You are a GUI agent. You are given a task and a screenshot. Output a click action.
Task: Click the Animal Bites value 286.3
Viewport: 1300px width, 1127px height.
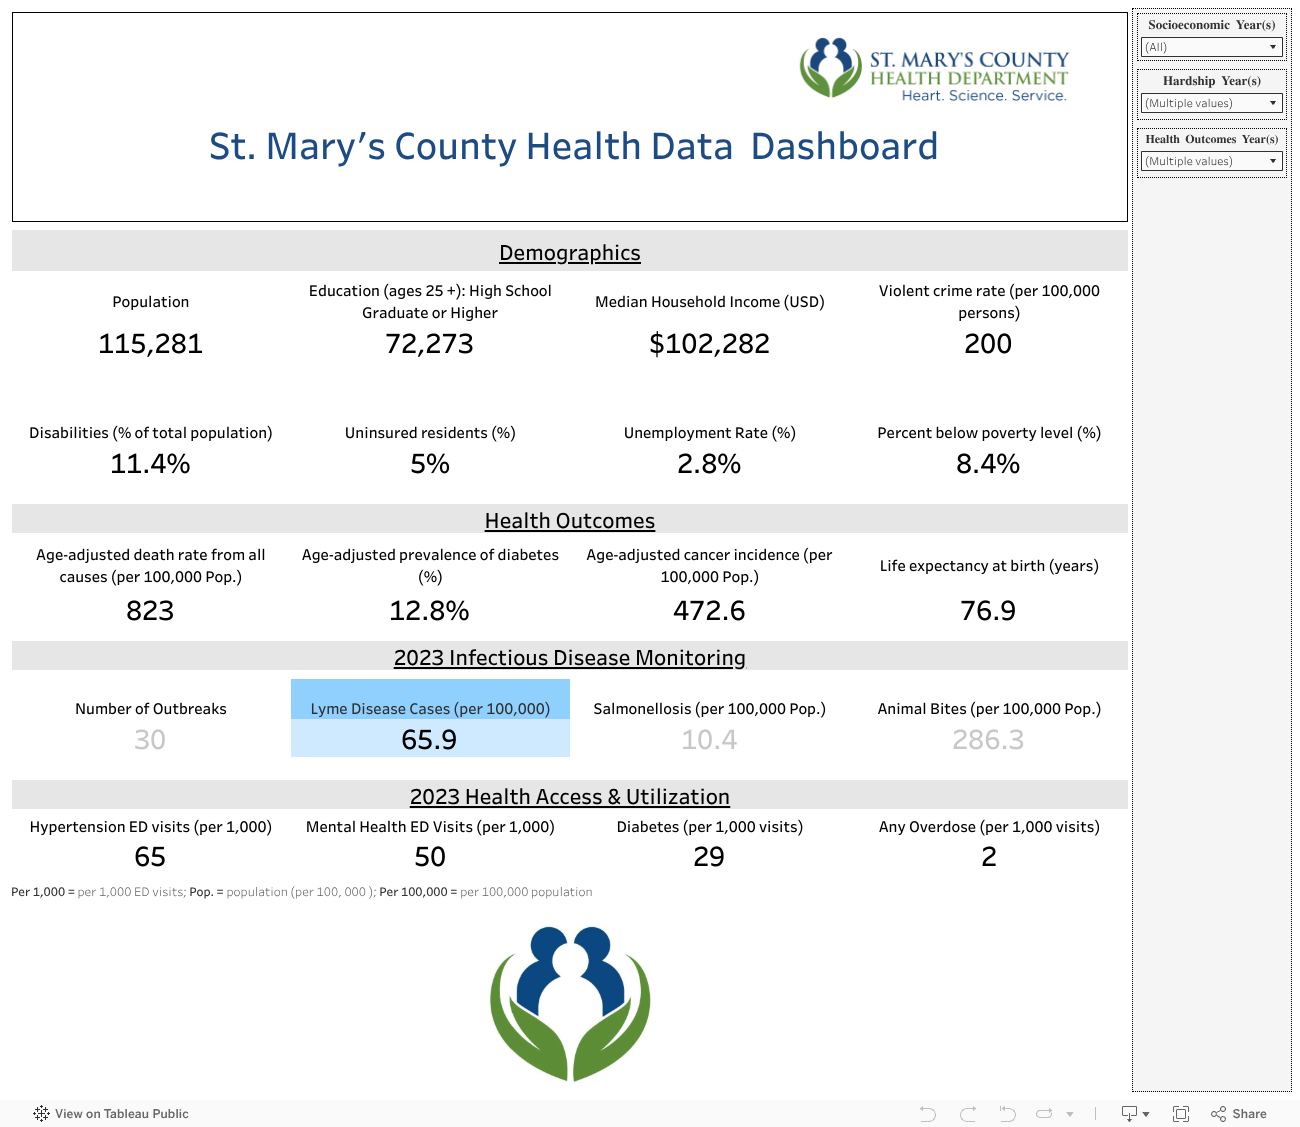click(988, 740)
